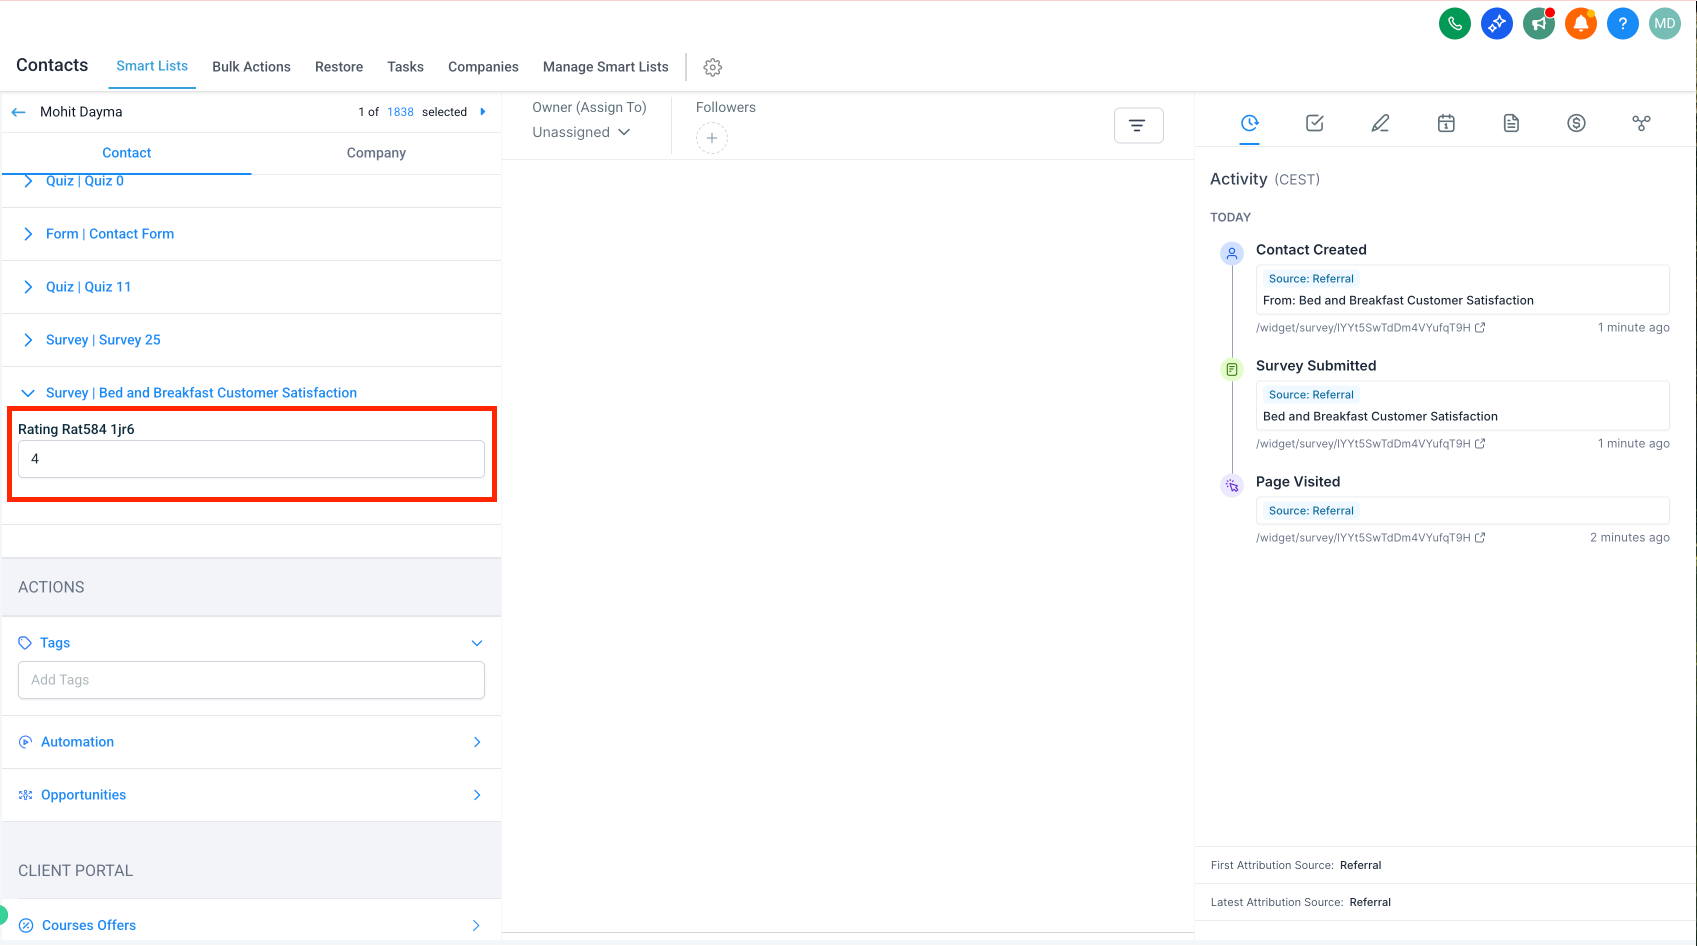Open the Bulk Actions tab

click(251, 67)
